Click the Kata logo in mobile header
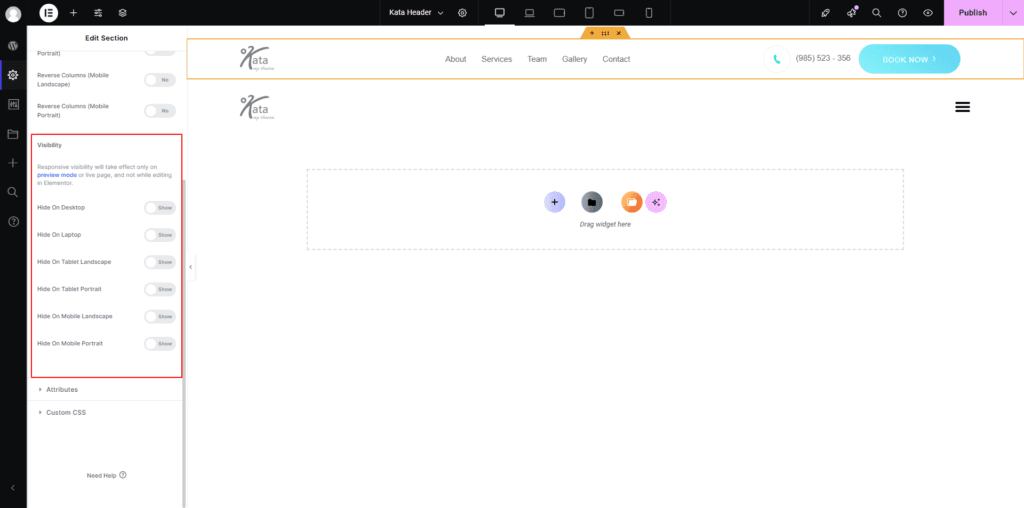1024x508 pixels. pyautogui.click(x=257, y=107)
